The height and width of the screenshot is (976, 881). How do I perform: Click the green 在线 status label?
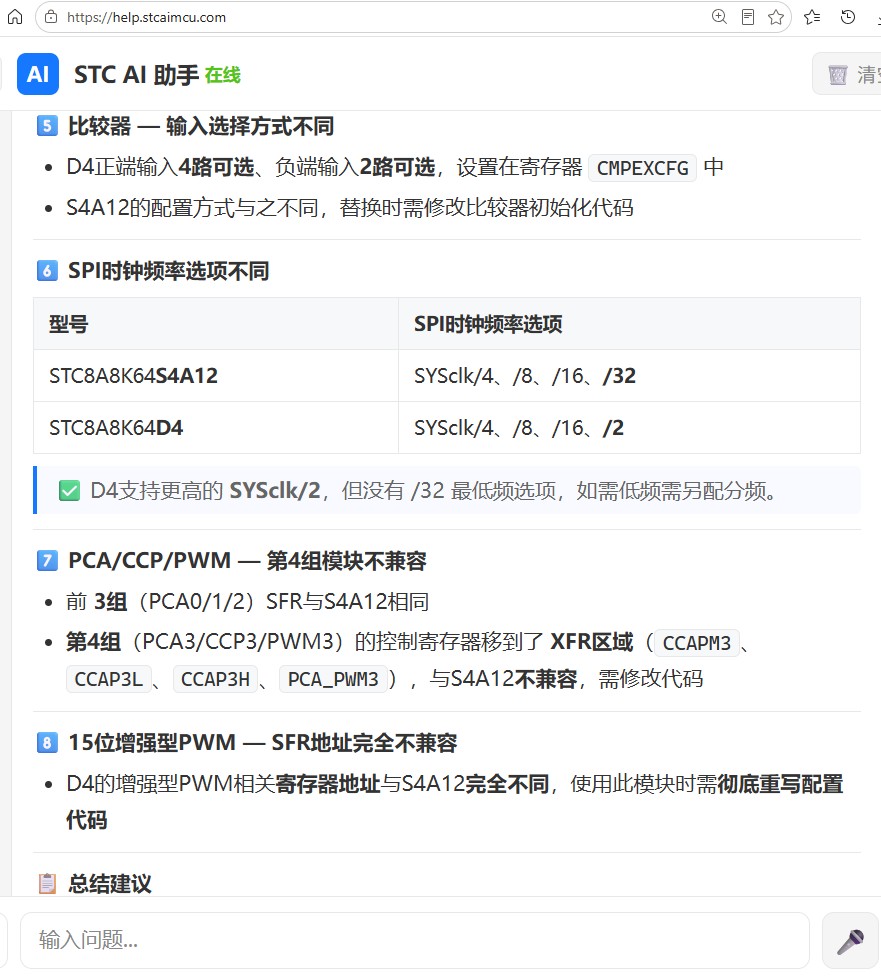[x=223, y=75]
